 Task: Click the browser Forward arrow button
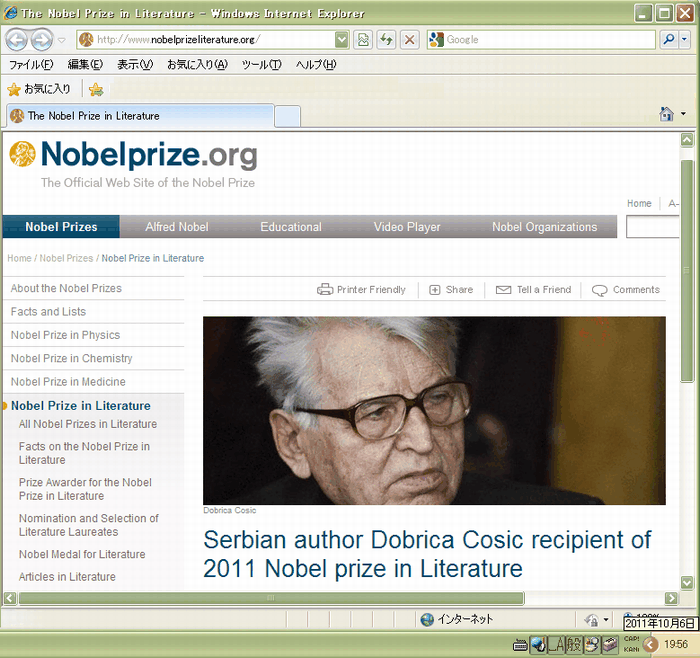click(x=42, y=40)
